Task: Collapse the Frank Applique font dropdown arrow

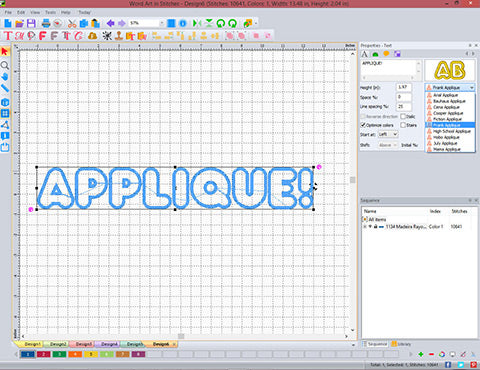Action: click(x=472, y=88)
